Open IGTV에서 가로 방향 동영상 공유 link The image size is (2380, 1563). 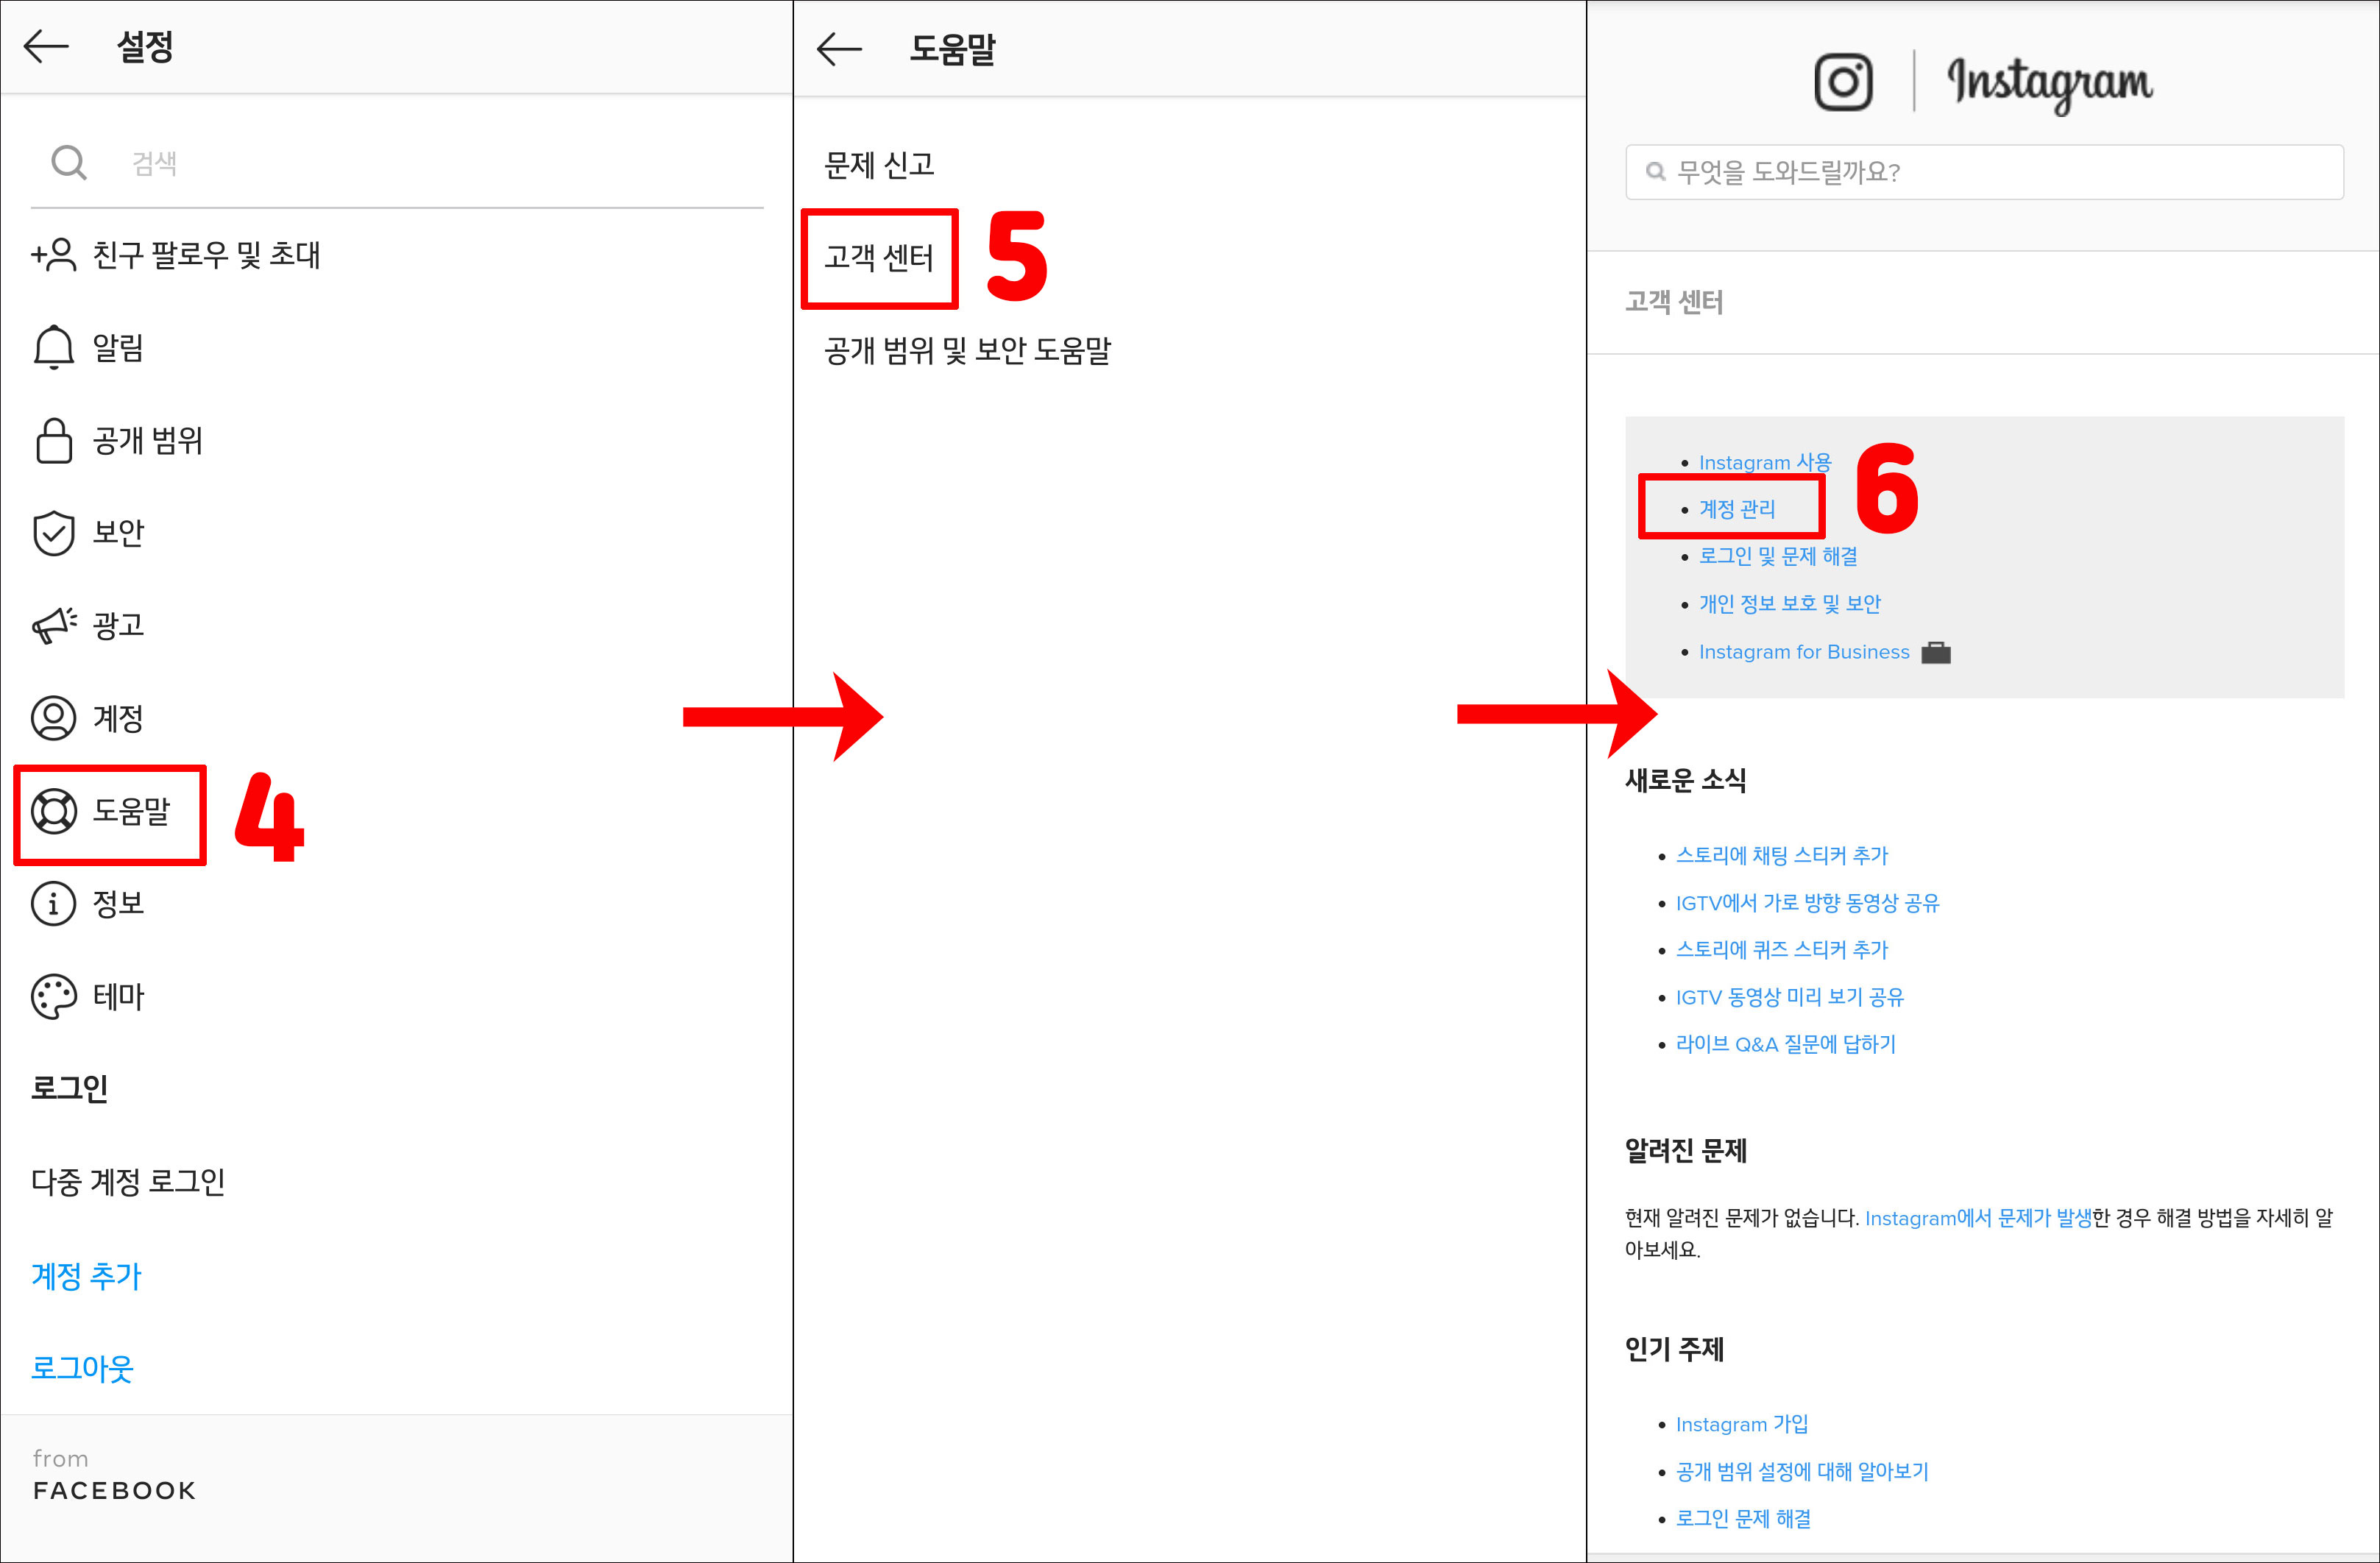(1808, 903)
